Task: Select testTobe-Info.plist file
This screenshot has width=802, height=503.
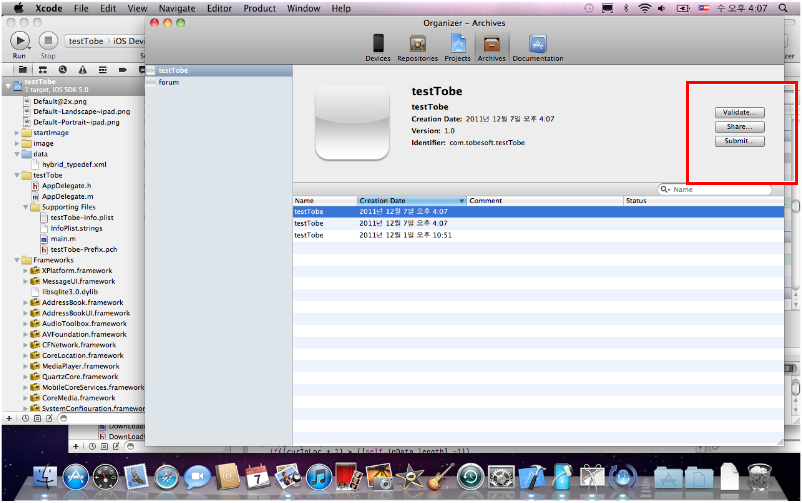Action: pyautogui.click(x=82, y=217)
